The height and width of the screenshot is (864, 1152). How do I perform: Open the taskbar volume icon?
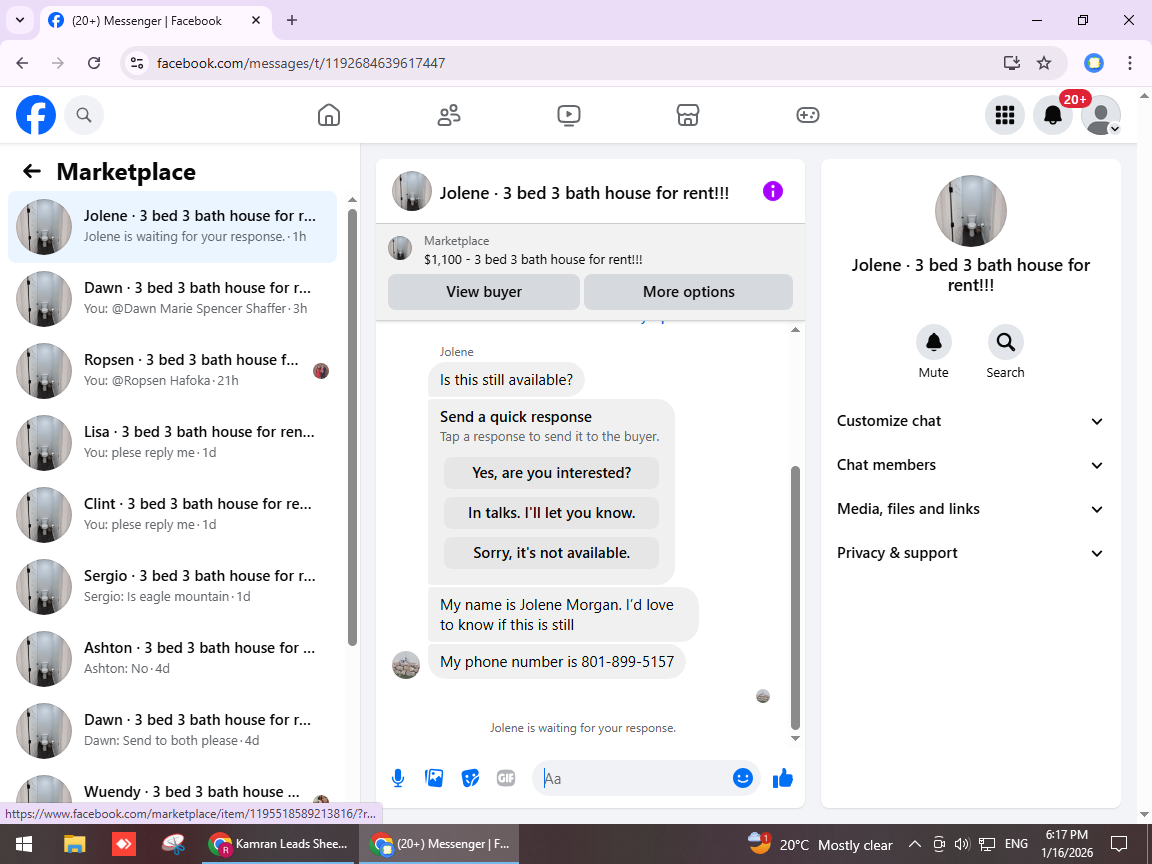click(962, 844)
